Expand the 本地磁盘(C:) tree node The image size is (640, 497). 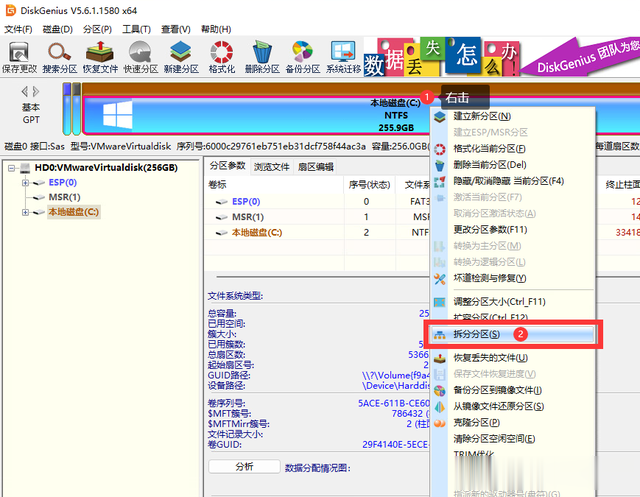(25, 212)
